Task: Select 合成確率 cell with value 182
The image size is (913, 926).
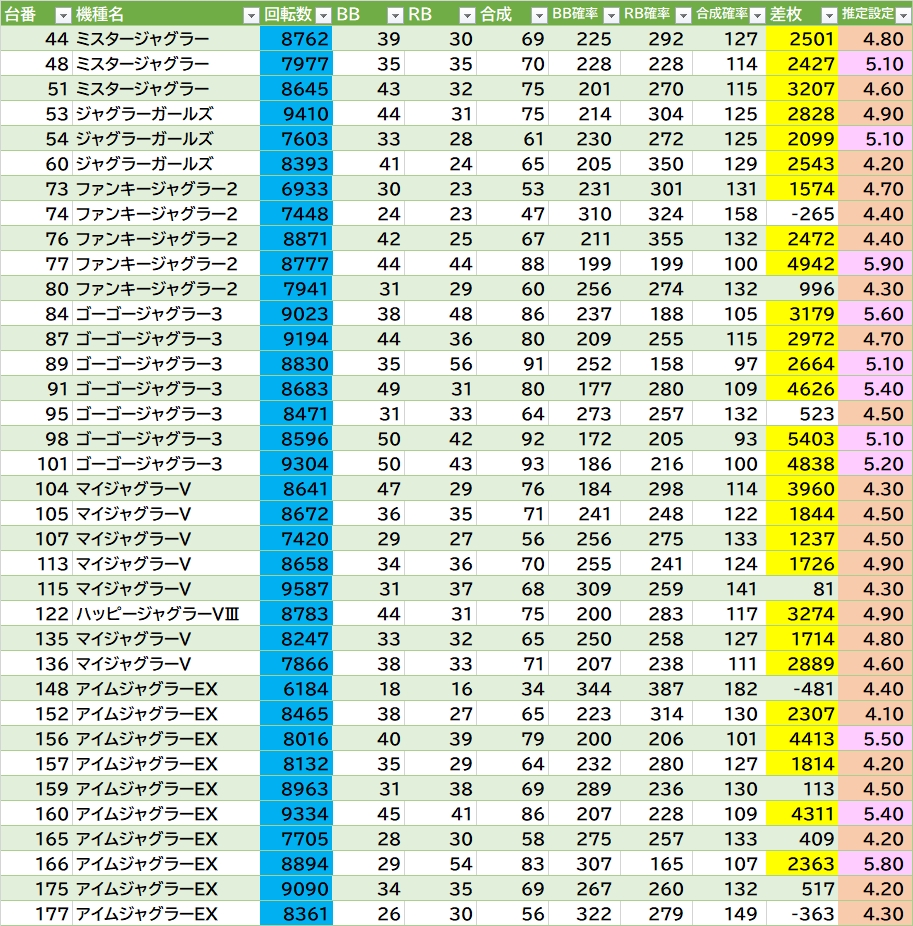Action: (729, 689)
